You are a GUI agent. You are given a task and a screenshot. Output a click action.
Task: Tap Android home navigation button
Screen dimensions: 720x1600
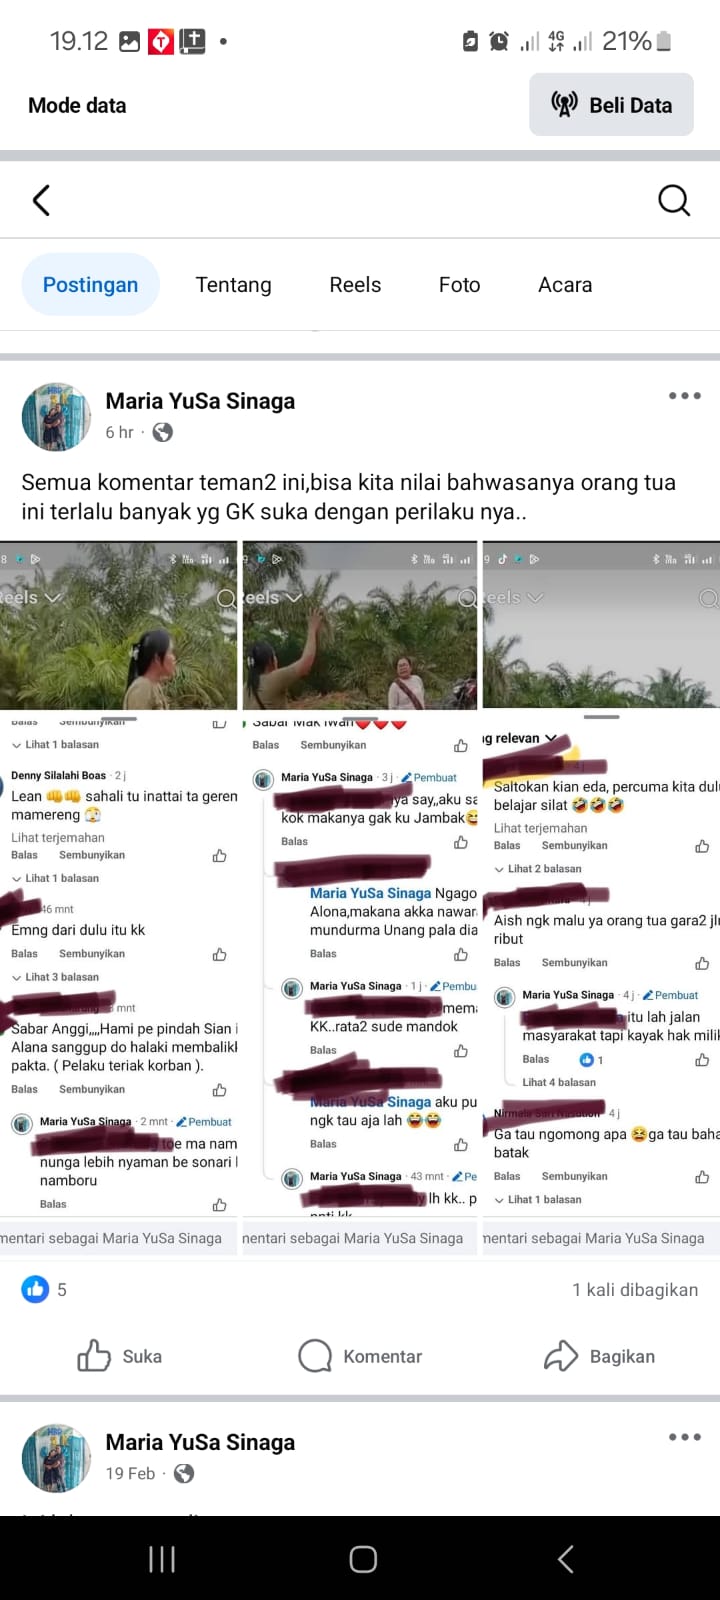(363, 1558)
